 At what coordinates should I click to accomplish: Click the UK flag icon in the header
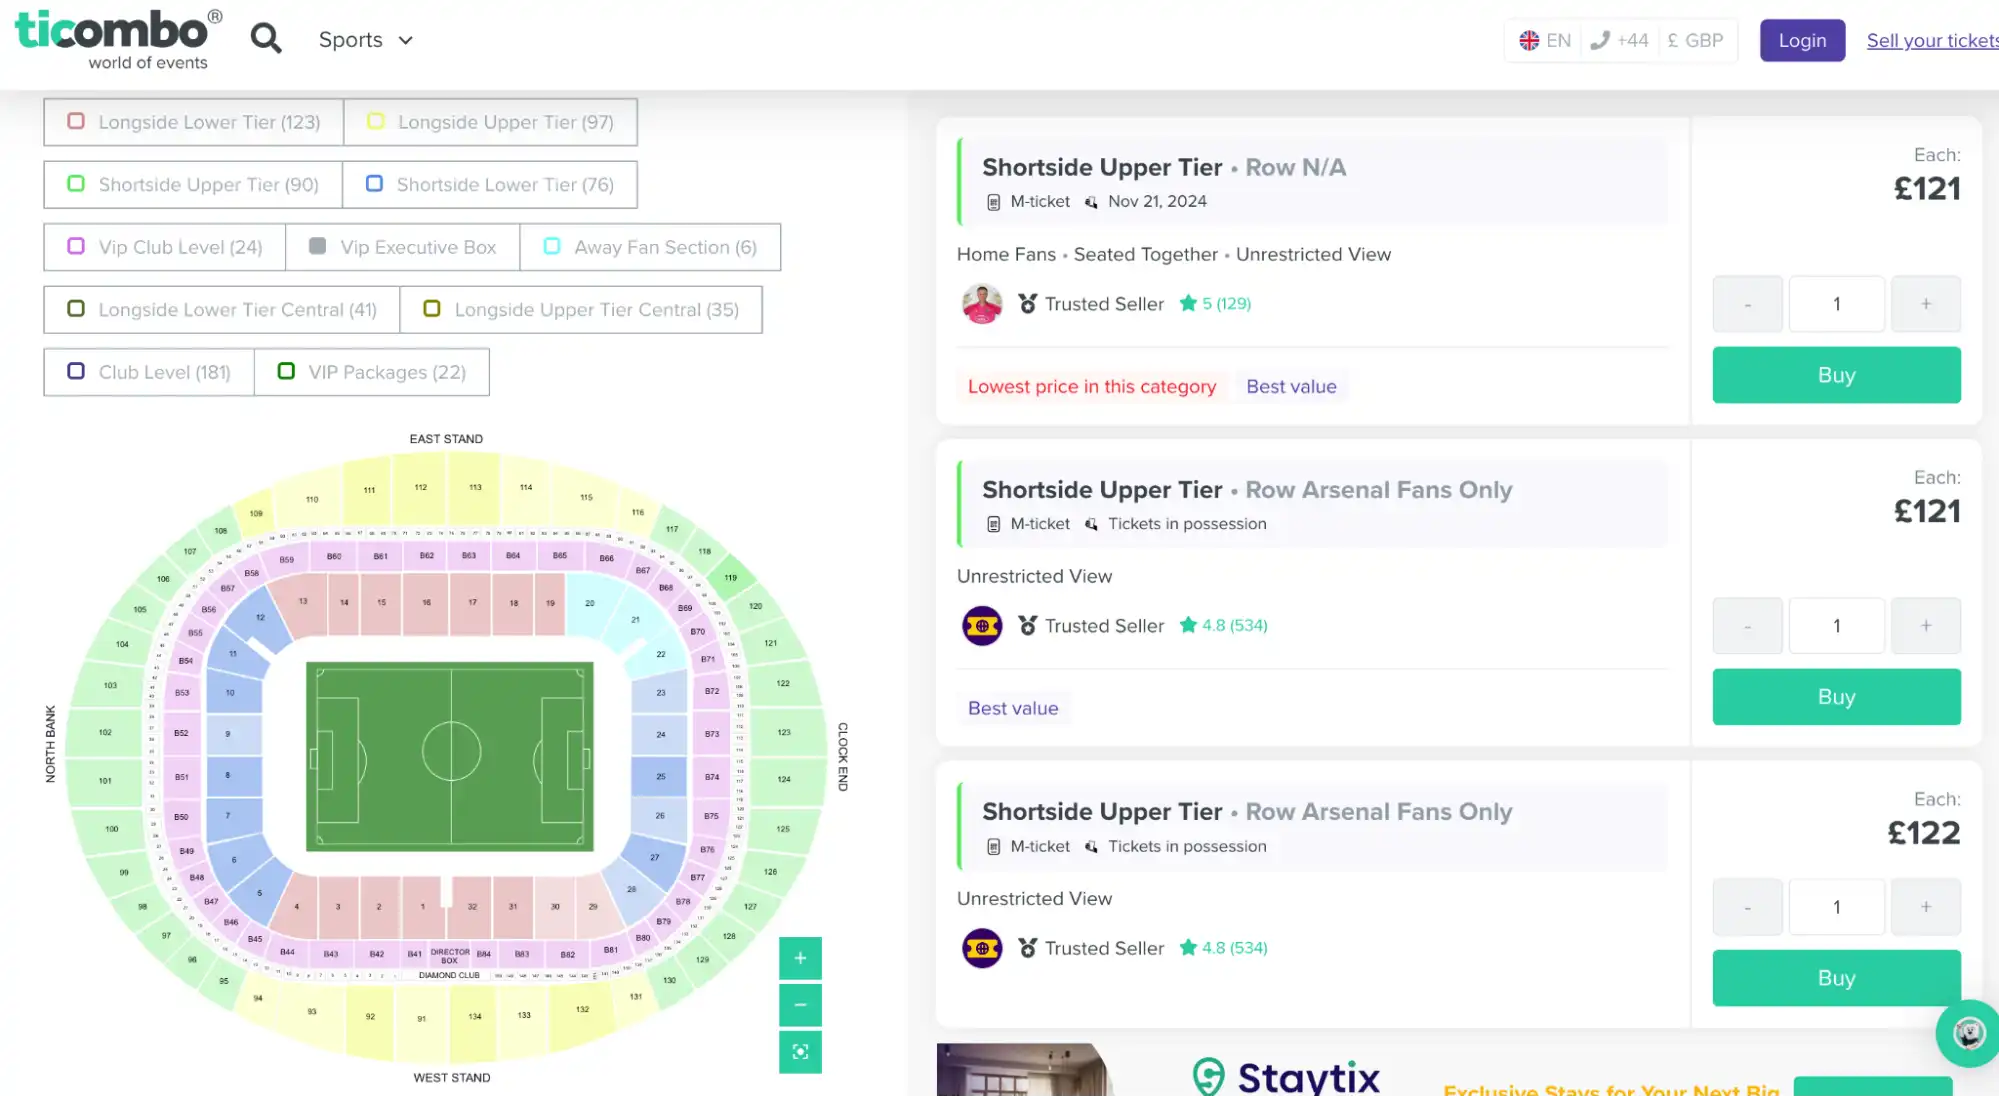1528,40
